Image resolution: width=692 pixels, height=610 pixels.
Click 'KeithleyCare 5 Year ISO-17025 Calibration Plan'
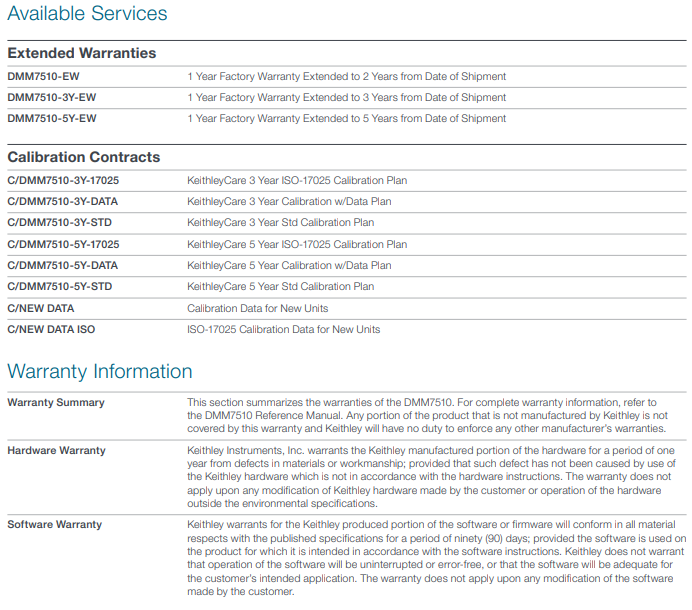coord(297,245)
